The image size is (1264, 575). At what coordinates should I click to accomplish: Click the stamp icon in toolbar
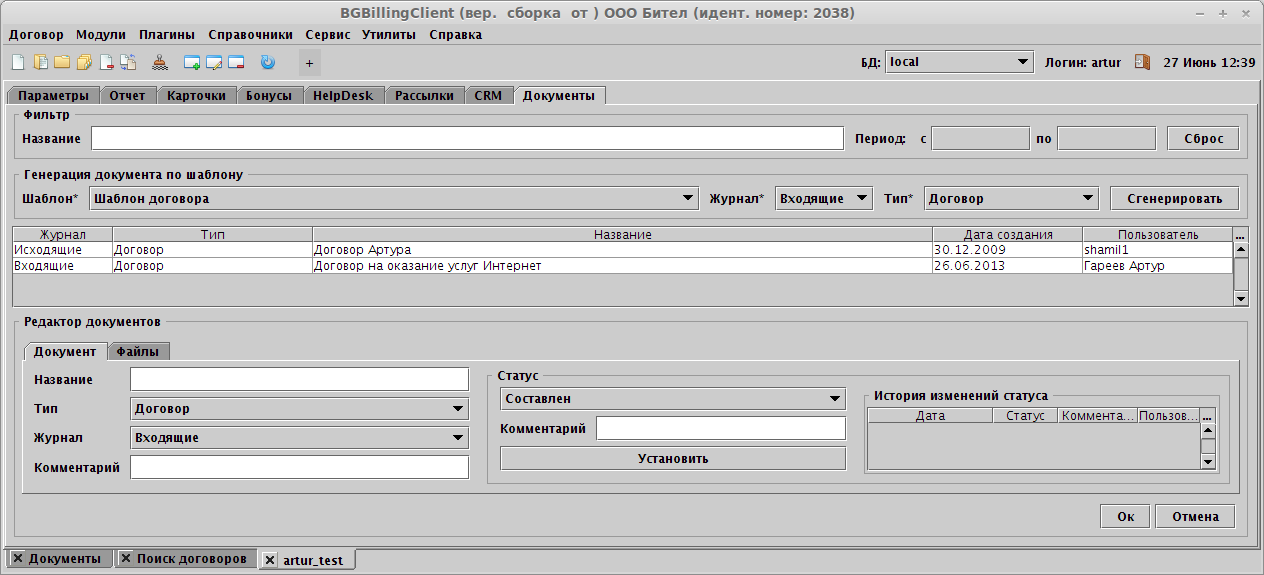click(x=160, y=62)
